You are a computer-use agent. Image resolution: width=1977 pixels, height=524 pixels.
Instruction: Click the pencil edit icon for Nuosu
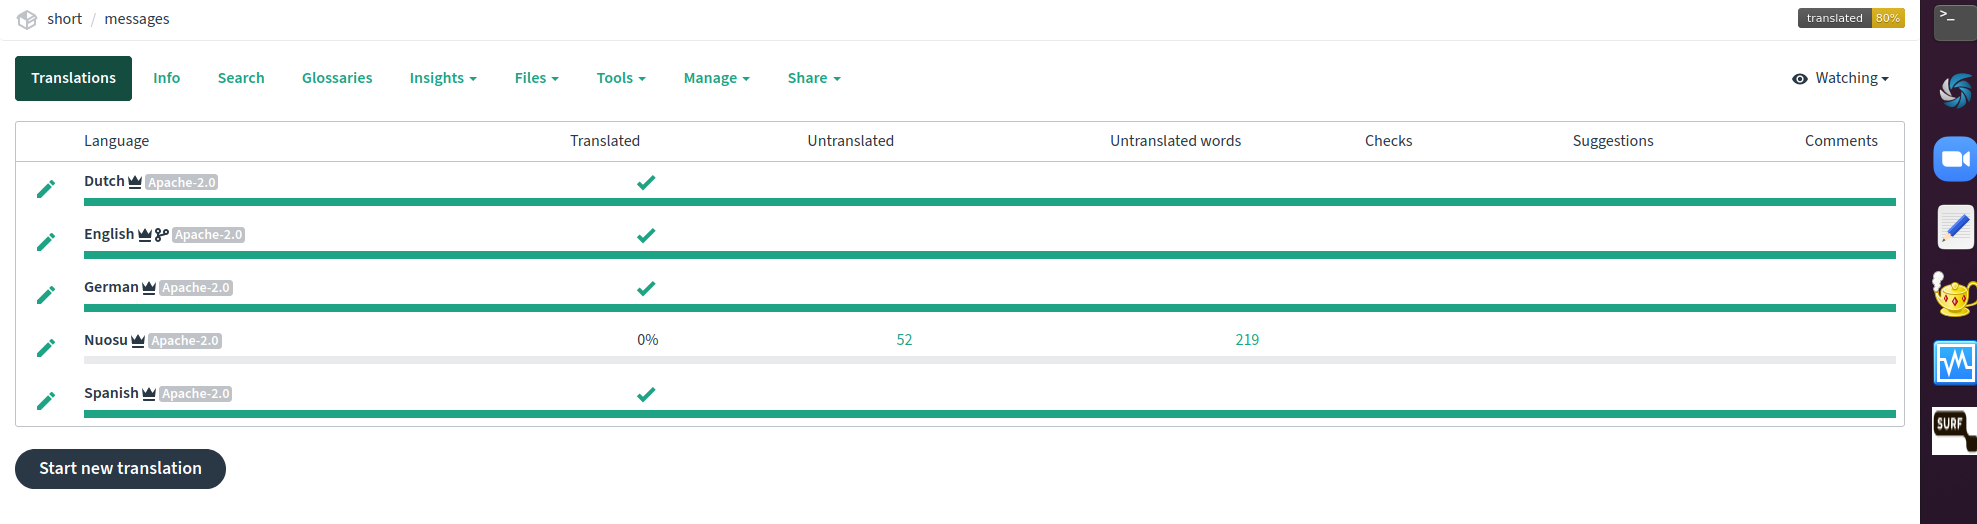(x=46, y=348)
